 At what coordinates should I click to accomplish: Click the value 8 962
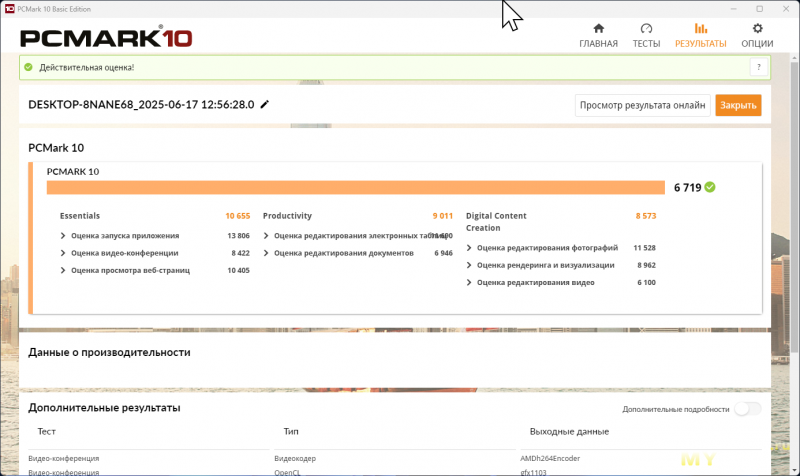(x=646, y=265)
